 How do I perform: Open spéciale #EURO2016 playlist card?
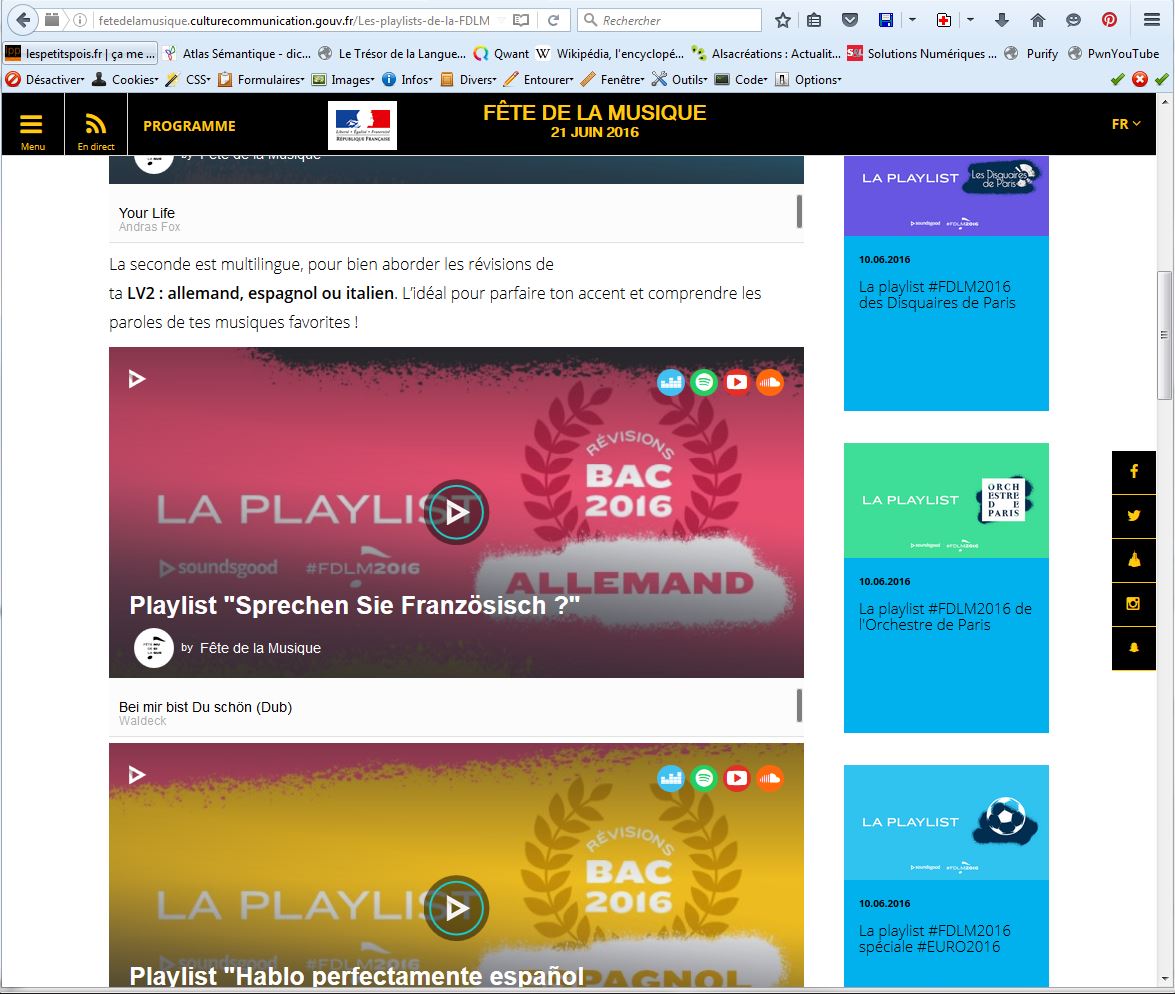[946, 876]
